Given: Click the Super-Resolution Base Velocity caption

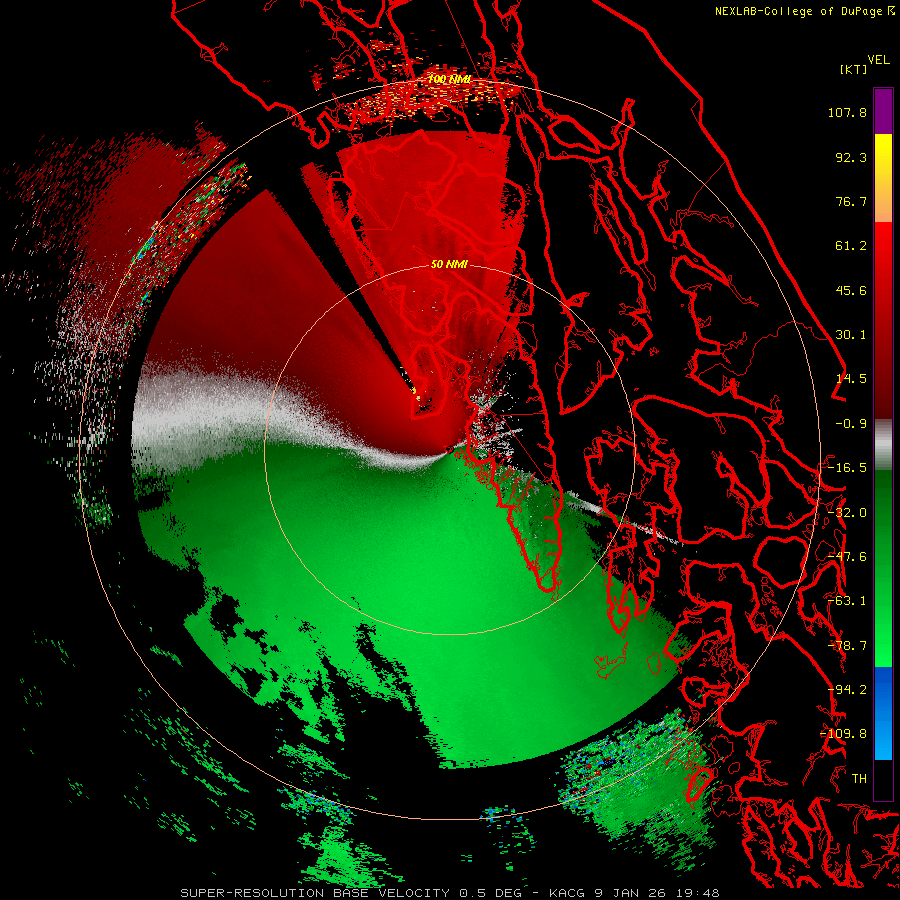Looking at the screenshot, I should 449,893.
